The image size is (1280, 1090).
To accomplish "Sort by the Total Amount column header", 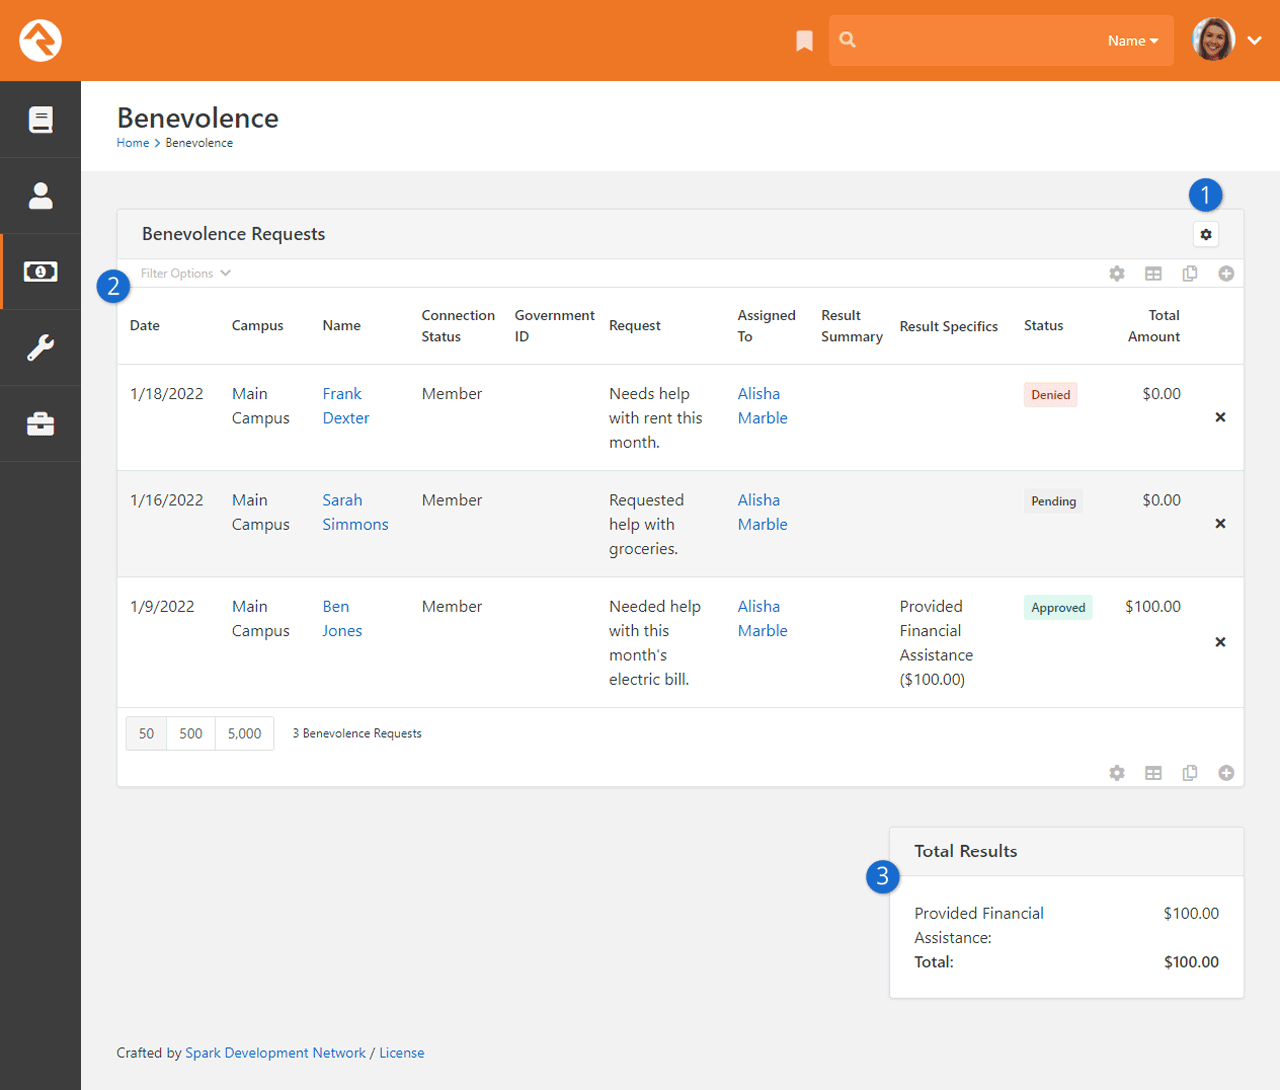I will click(1154, 326).
